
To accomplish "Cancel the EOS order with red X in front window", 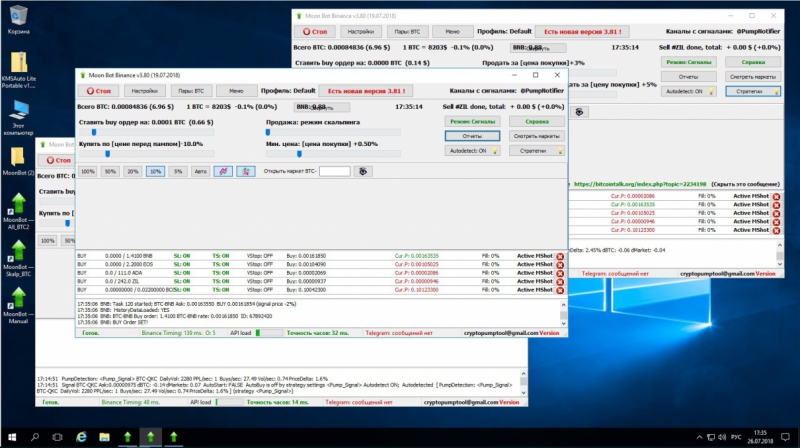I will [x=560, y=265].
